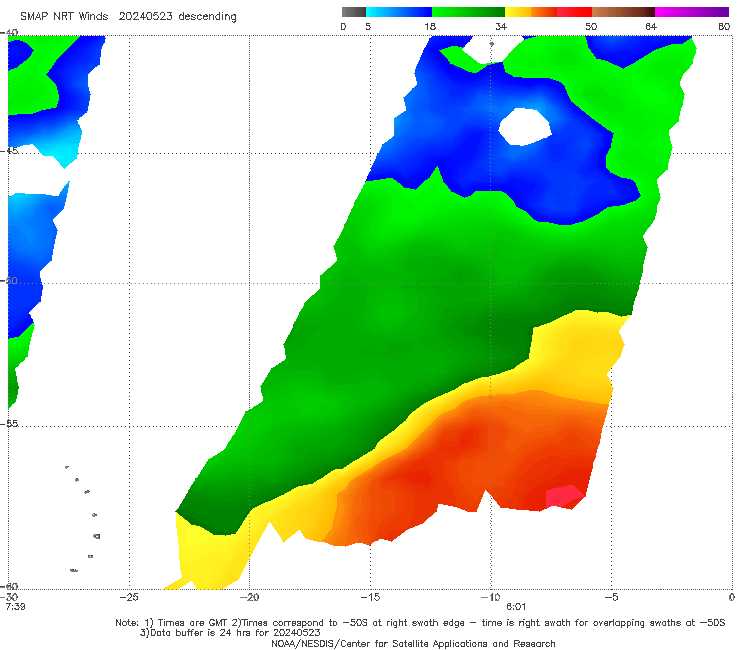This screenshot has height=650, width=740.
Task: Click the red segment of the color bar
Action: click(x=574, y=12)
